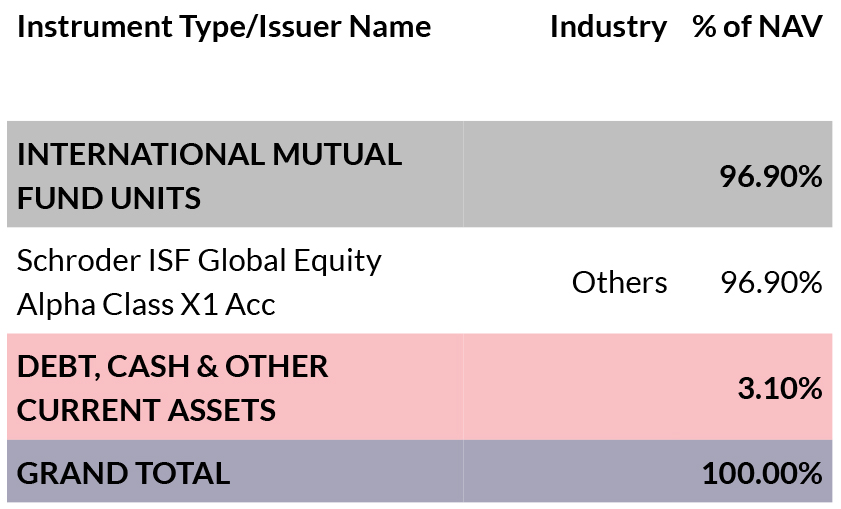The width and height of the screenshot is (841, 509).
Task: Click the 'GRAND TOTAL' label
Action: tap(123, 473)
